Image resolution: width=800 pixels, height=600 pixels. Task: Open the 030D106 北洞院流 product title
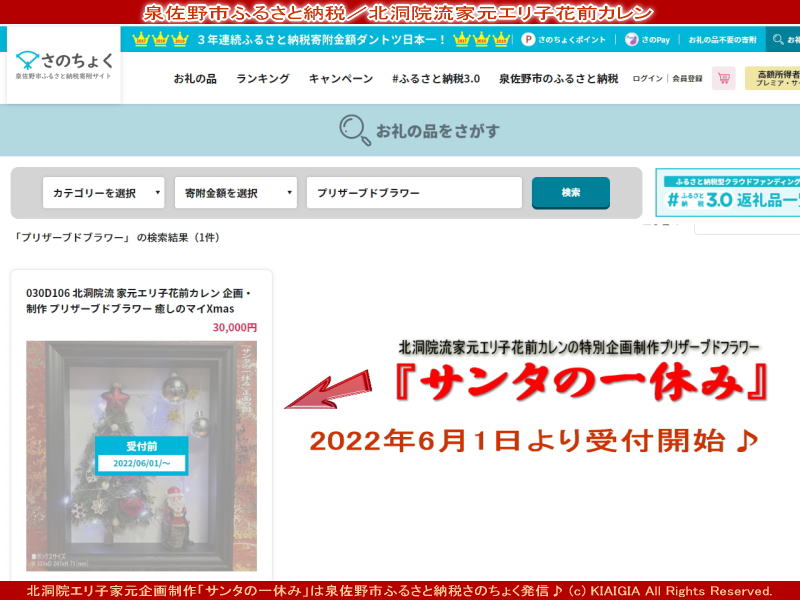pyautogui.click(x=138, y=301)
